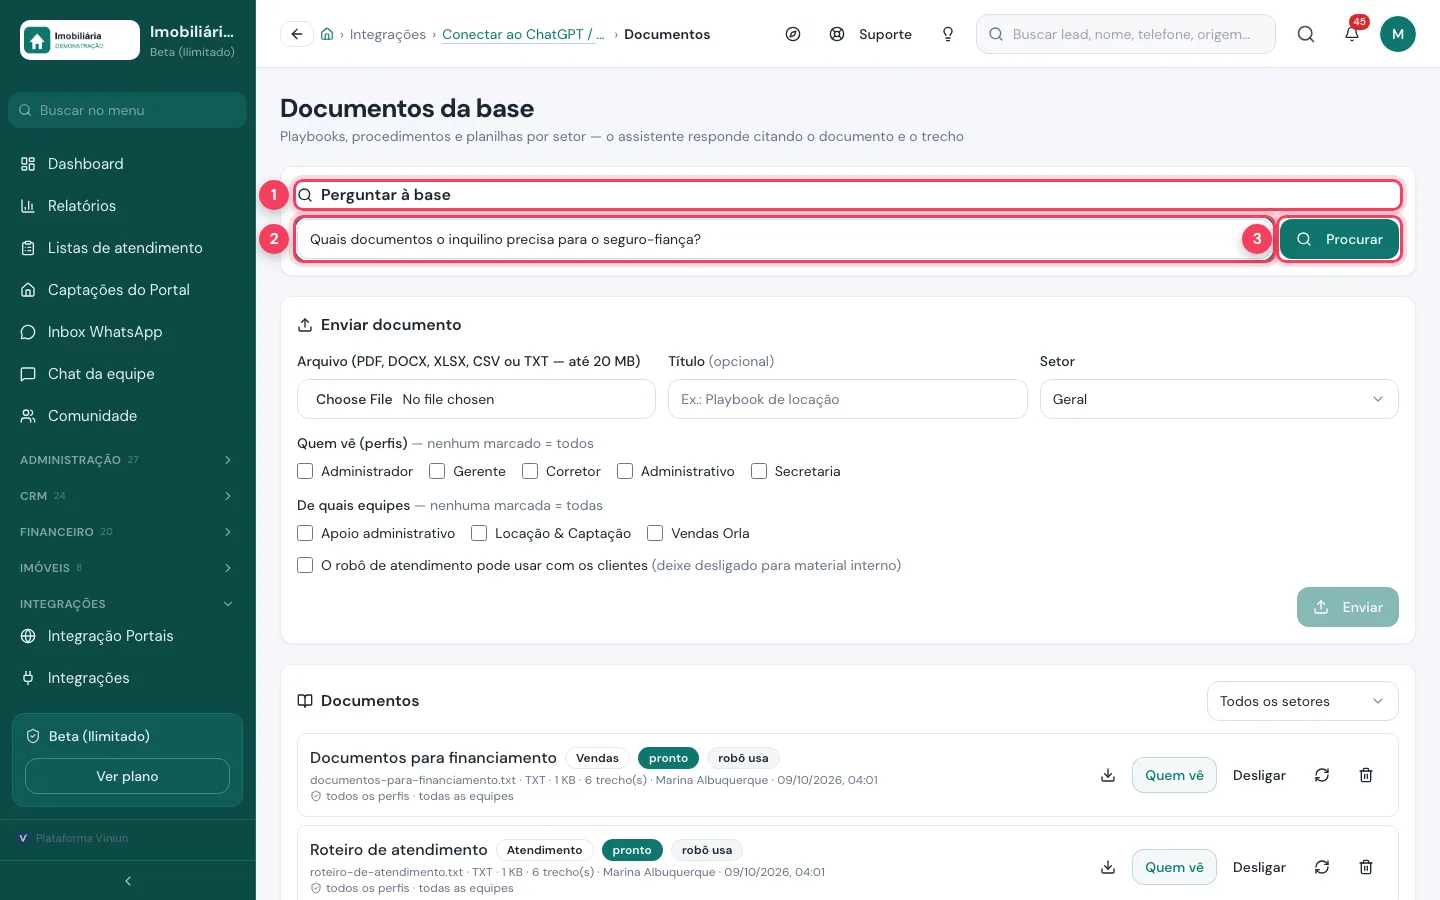This screenshot has width=1440, height=900.
Task: Click Desligar for Roteiro de atendimento
Action: point(1259,867)
